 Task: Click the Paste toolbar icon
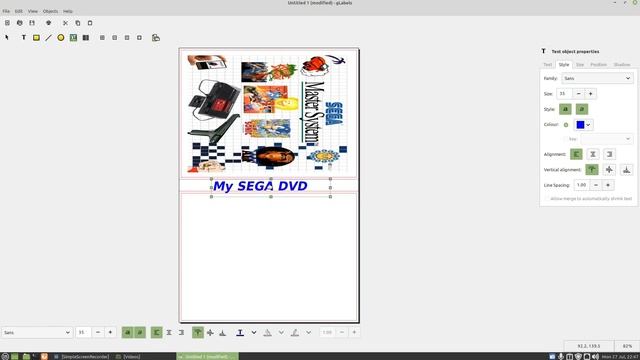click(x=90, y=23)
